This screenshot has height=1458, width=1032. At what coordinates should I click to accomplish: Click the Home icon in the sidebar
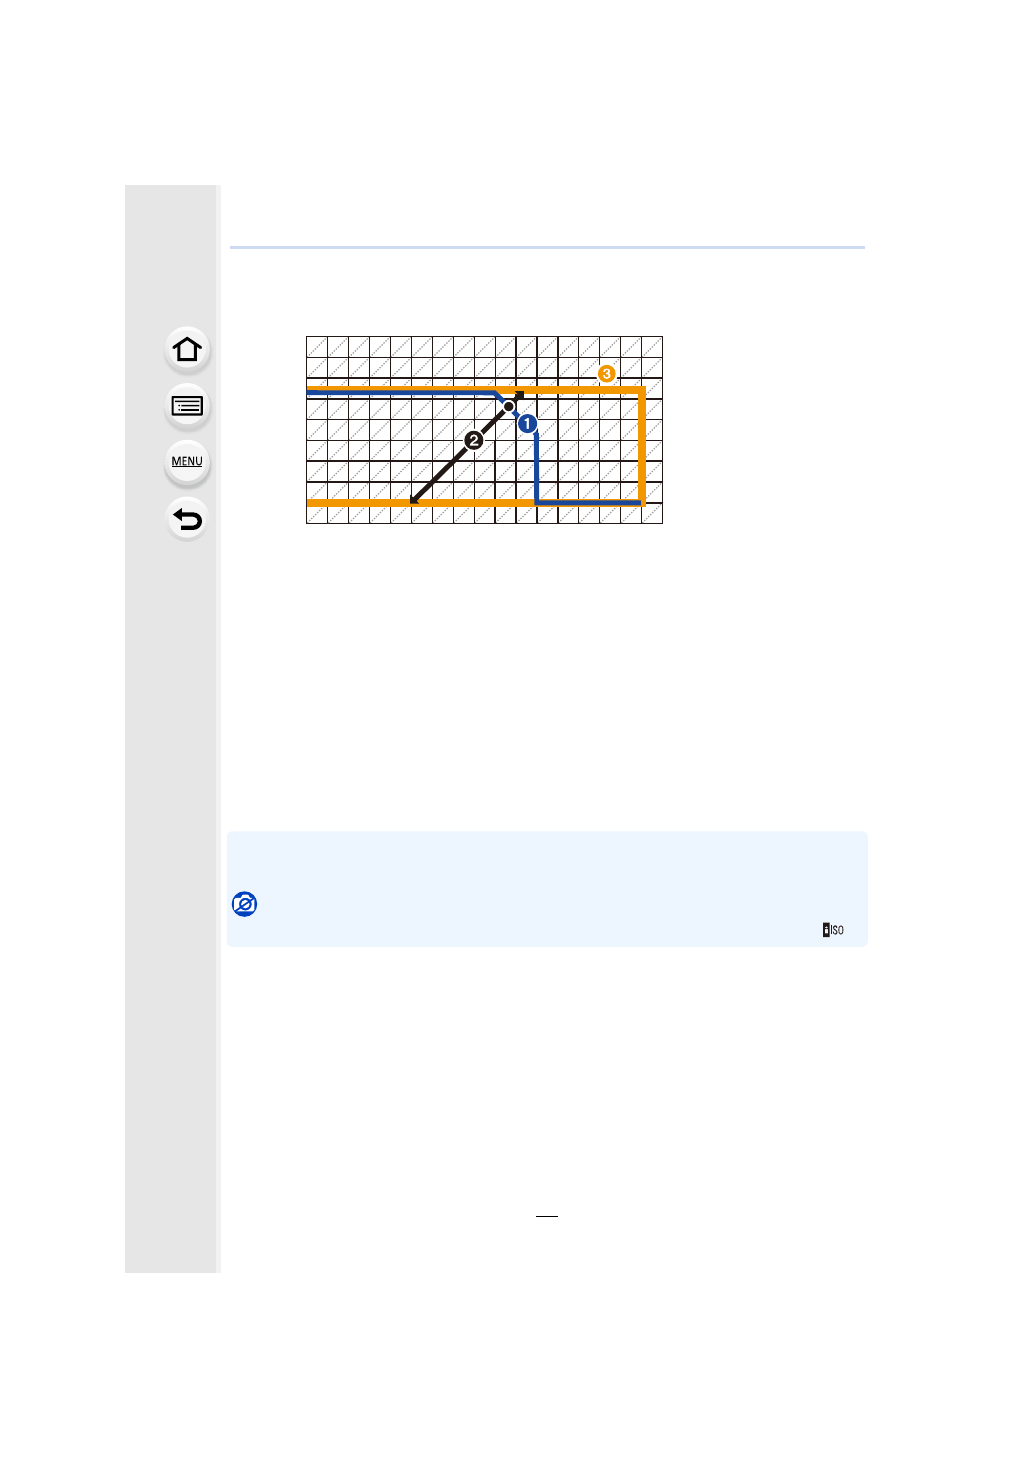(x=187, y=350)
